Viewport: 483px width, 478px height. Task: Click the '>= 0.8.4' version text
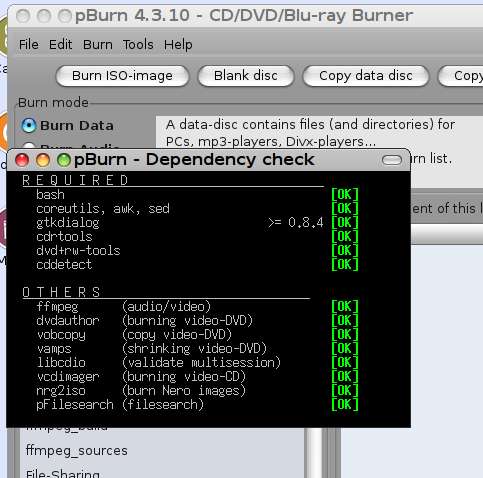[x=296, y=222]
